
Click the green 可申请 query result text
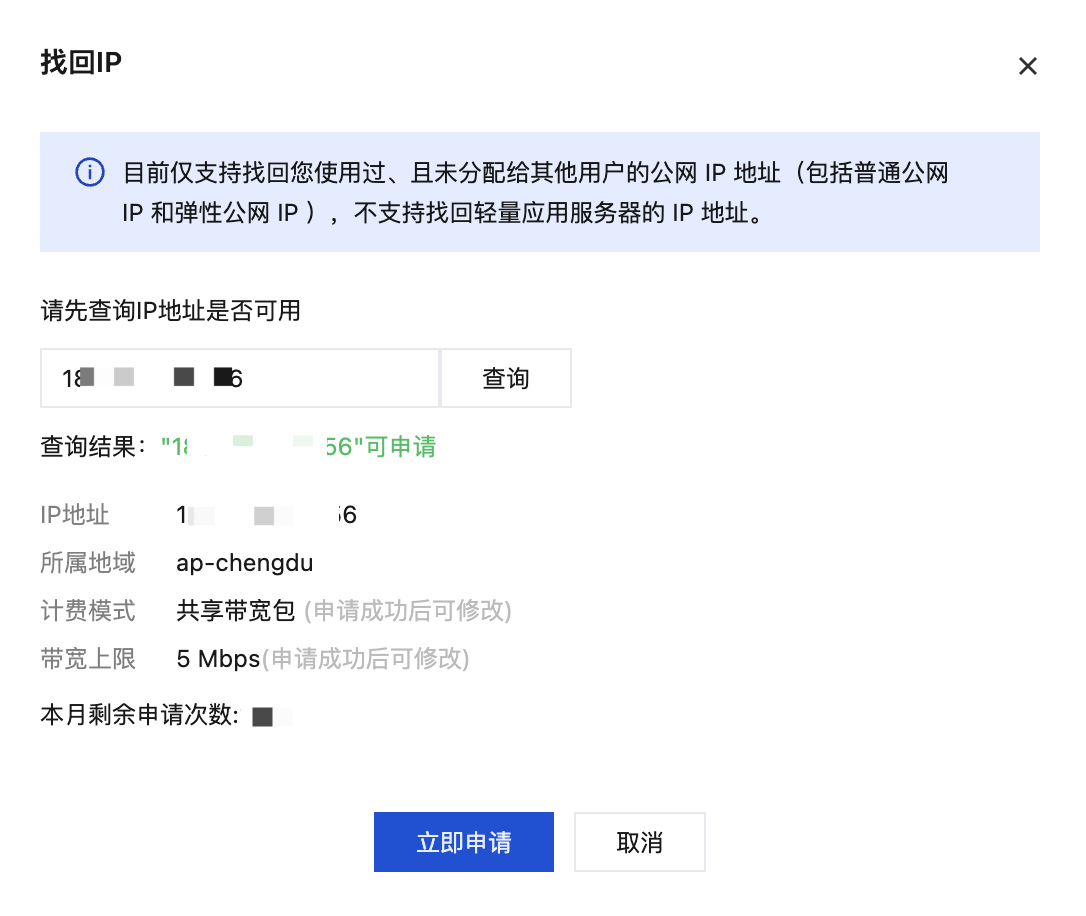click(x=299, y=447)
